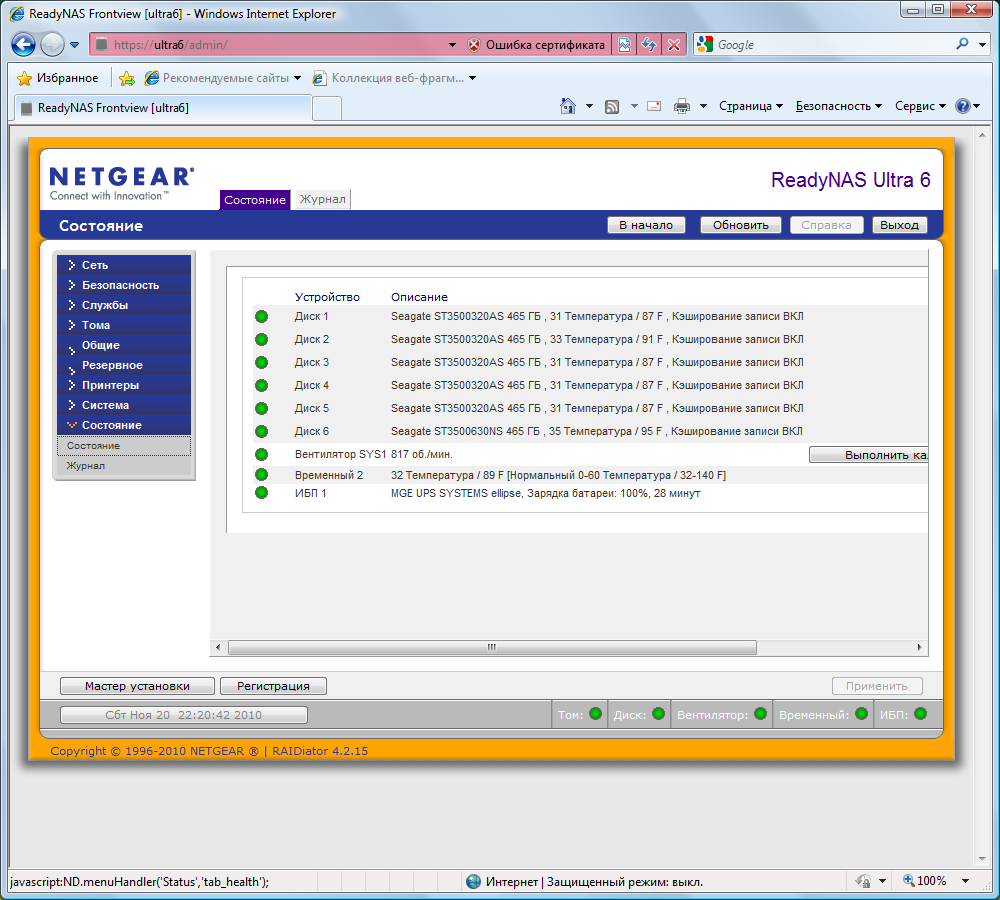
Task: Select the ReadyNAS Frontview [ultra6] browser tab
Action: 163,108
